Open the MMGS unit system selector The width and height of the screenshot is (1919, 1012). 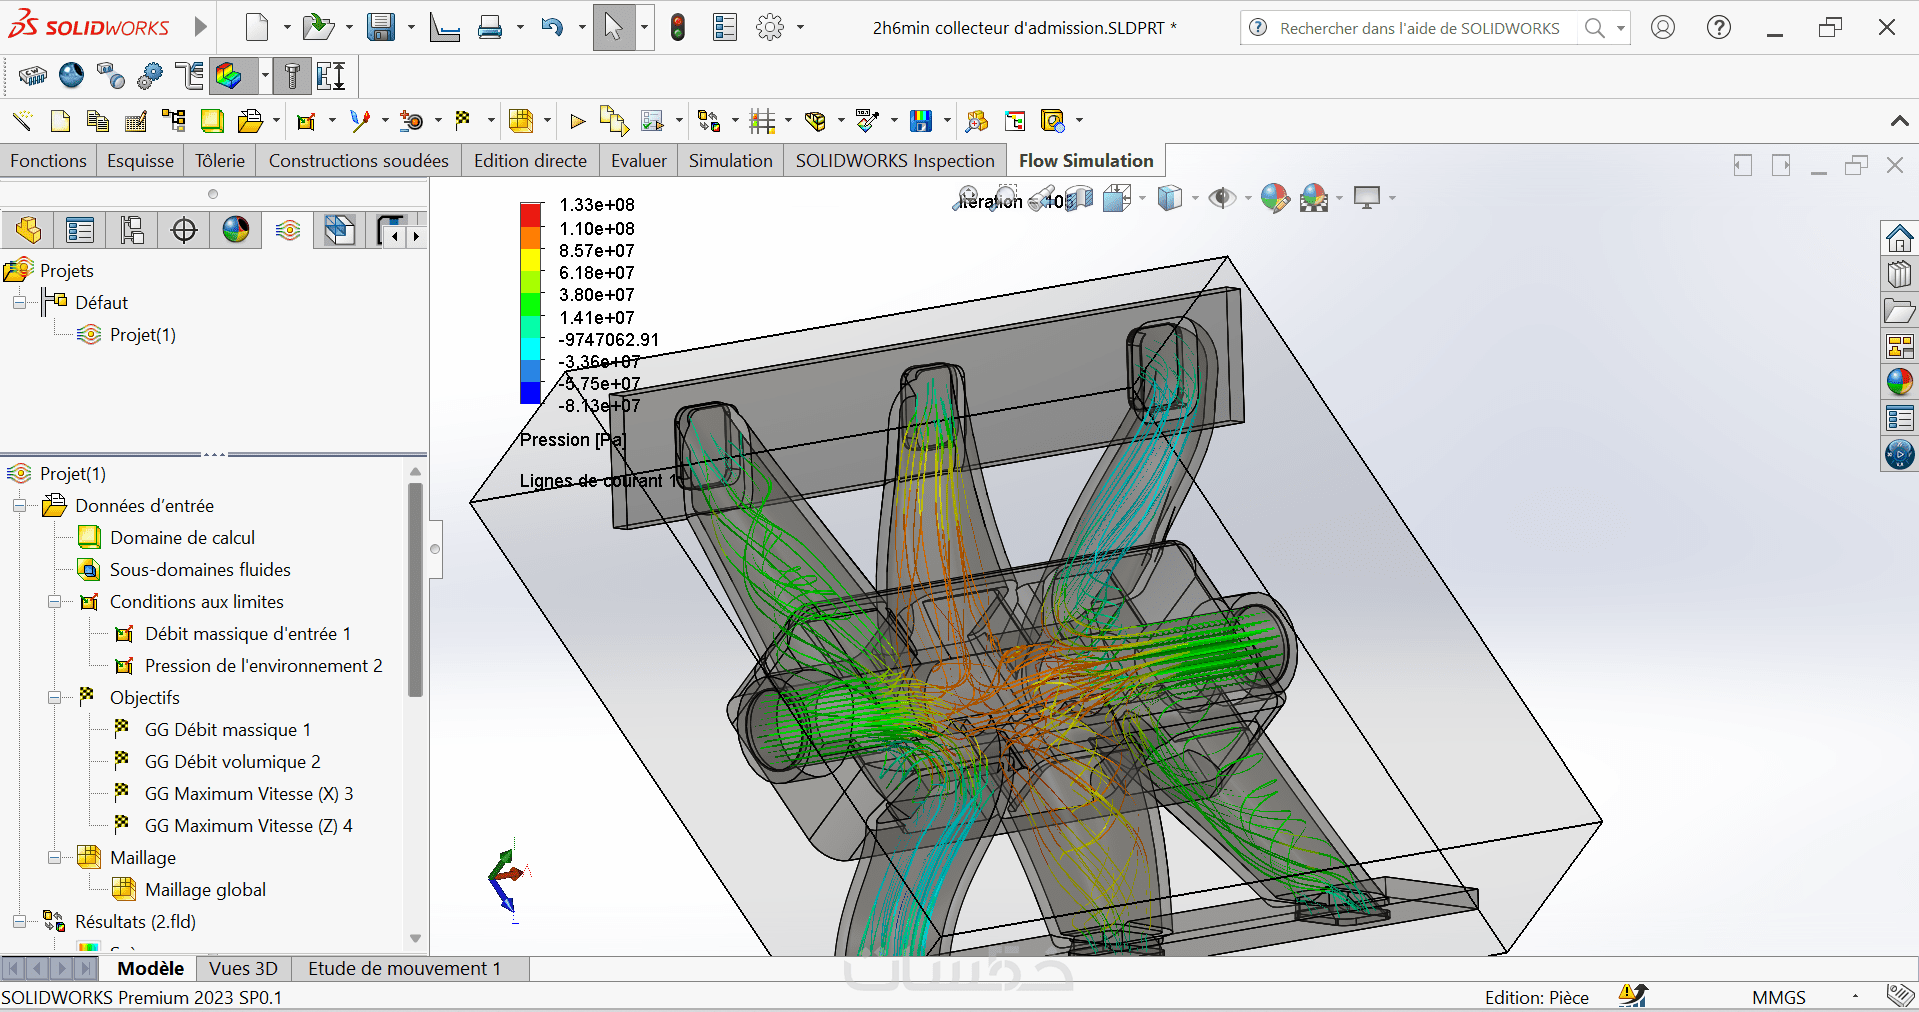tap(1779, 997)
